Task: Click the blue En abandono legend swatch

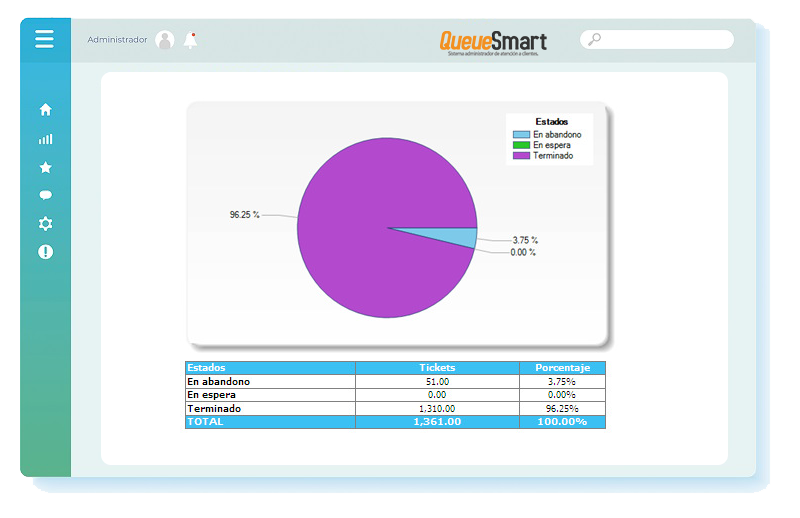Action: [x=521, y=134]
